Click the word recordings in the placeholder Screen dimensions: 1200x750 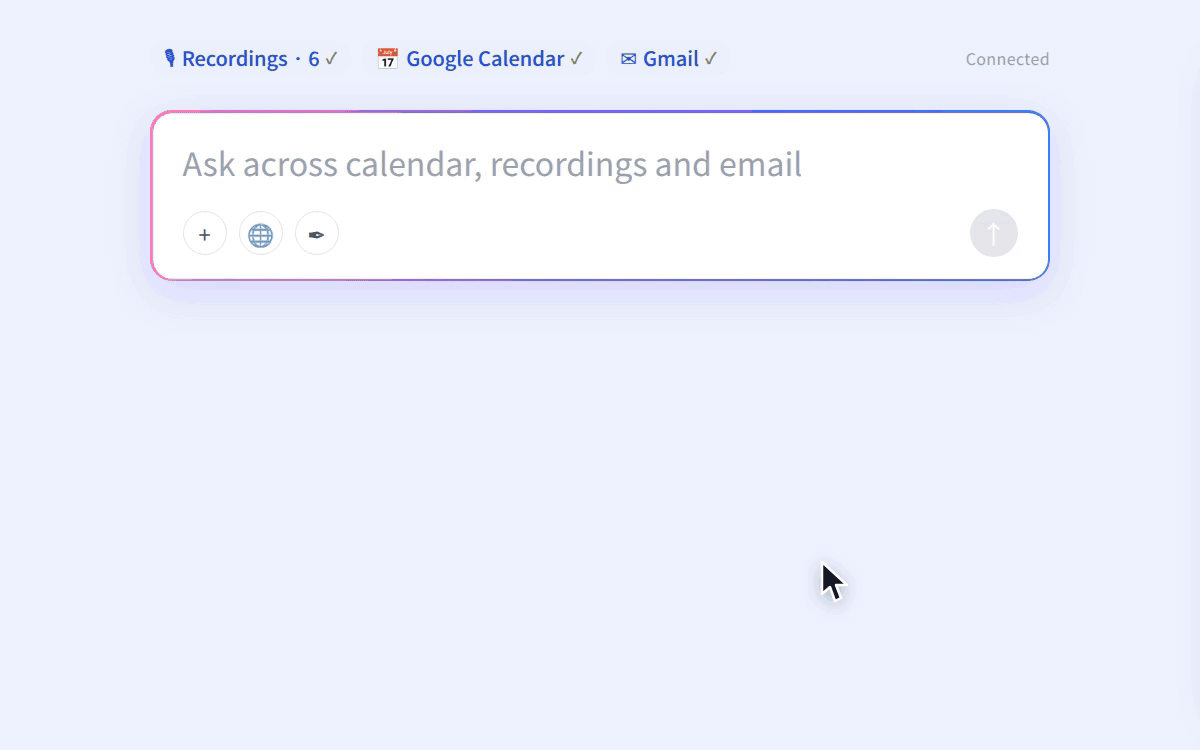click(x=568, y=164)
